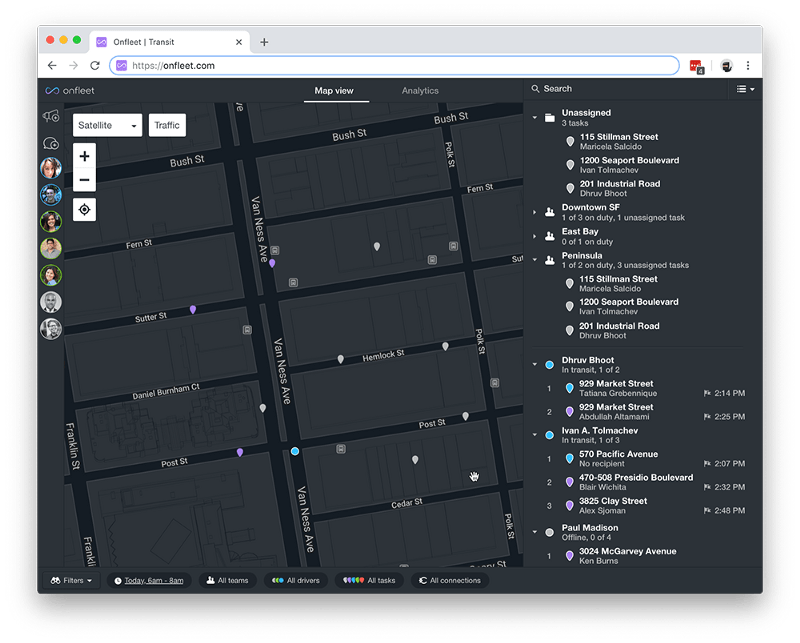Select the top driver avatar in sidebar

point(51,168)
